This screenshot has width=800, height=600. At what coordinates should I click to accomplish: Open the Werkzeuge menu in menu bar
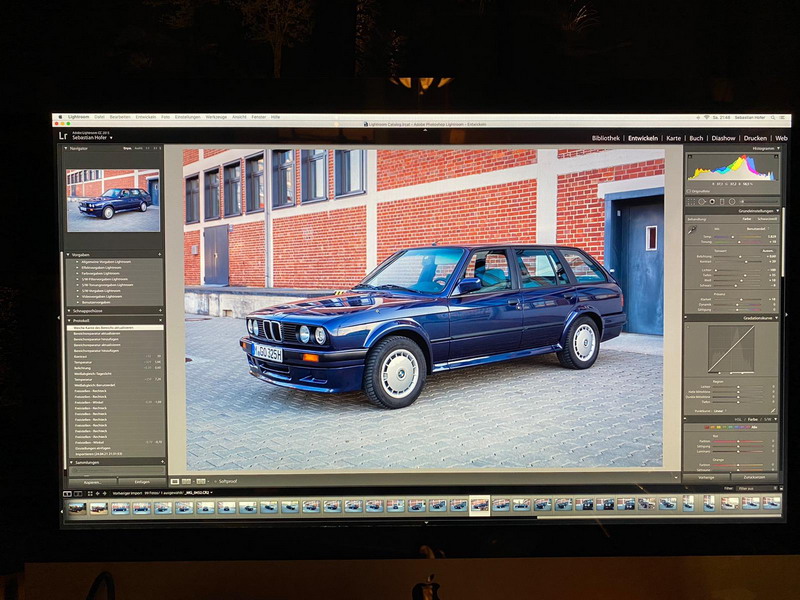pos(217,117)
